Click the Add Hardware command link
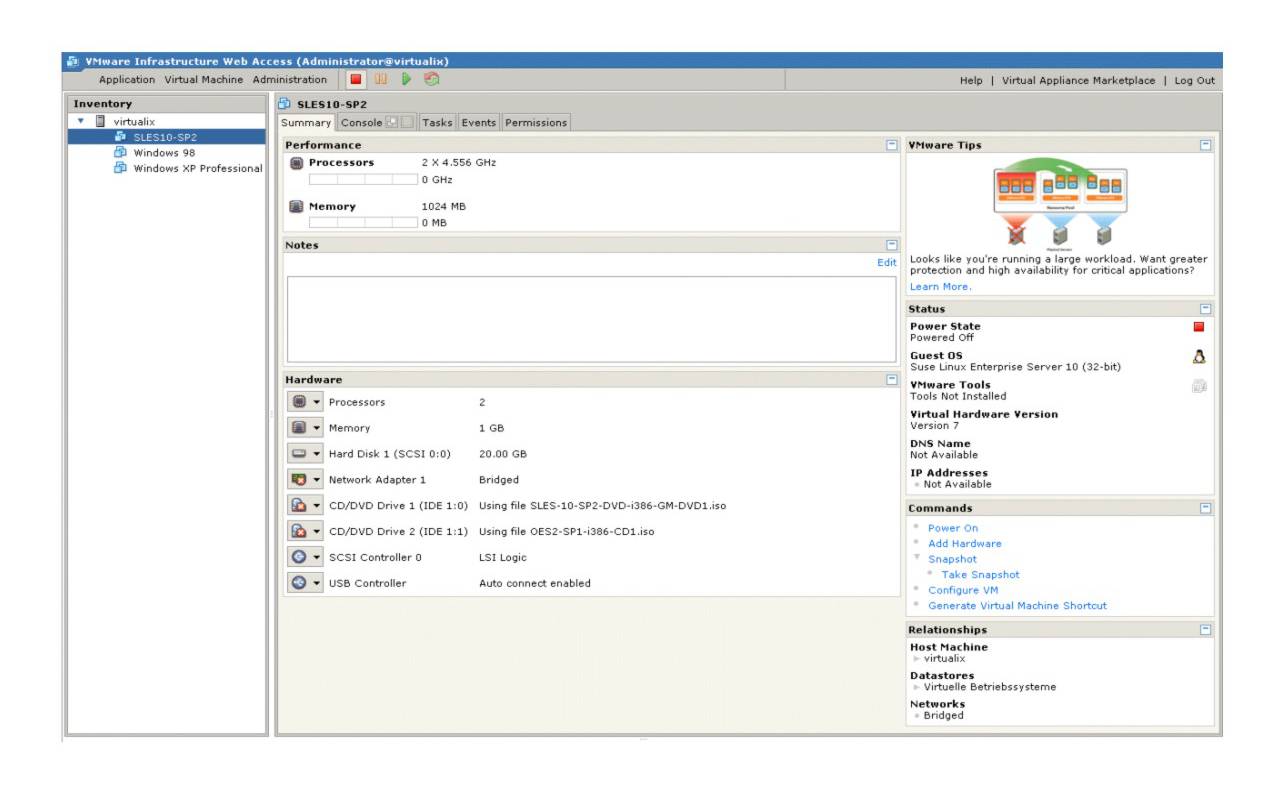The width and height of the screenshot is (1281, 789). 964,544
